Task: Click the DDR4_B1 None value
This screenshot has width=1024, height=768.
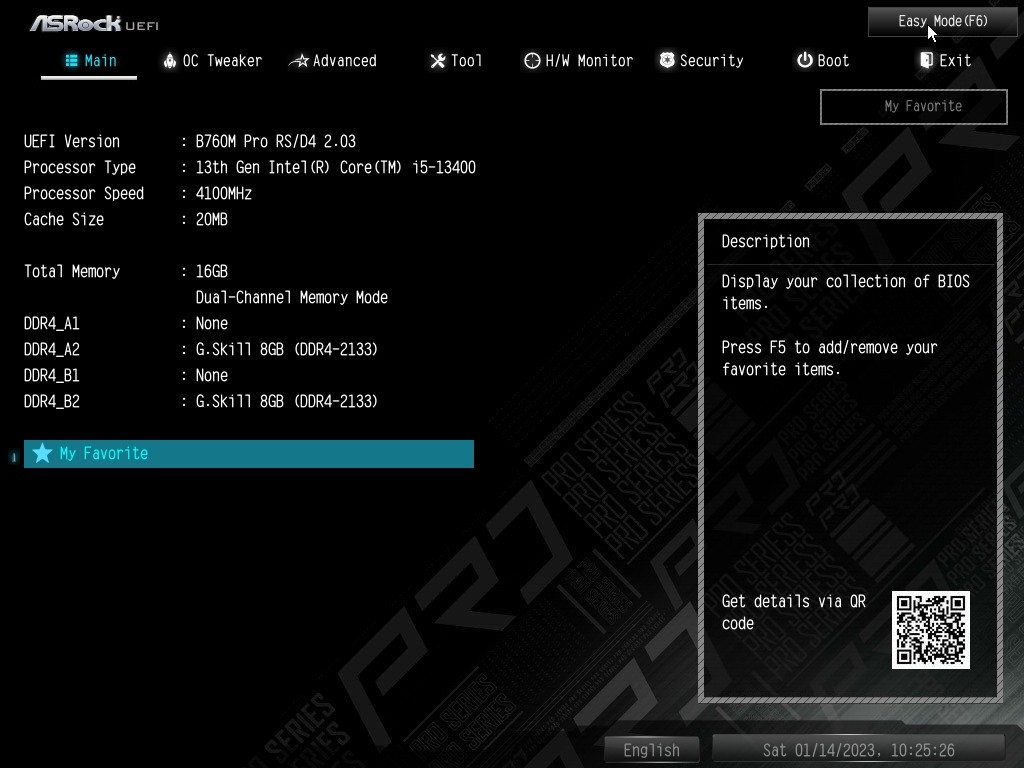Action: [x=212, y=376]
